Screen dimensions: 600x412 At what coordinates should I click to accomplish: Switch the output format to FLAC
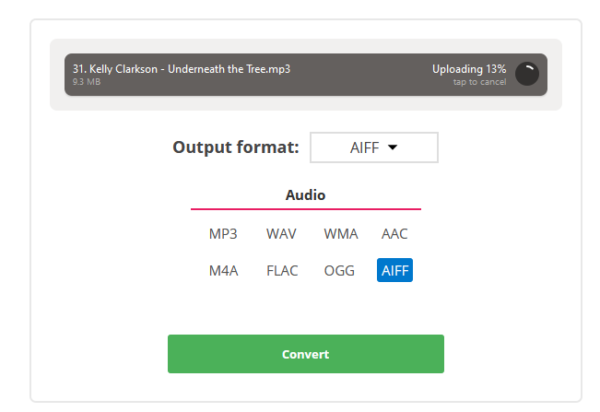pyautogui.click(x=281, y=270)
